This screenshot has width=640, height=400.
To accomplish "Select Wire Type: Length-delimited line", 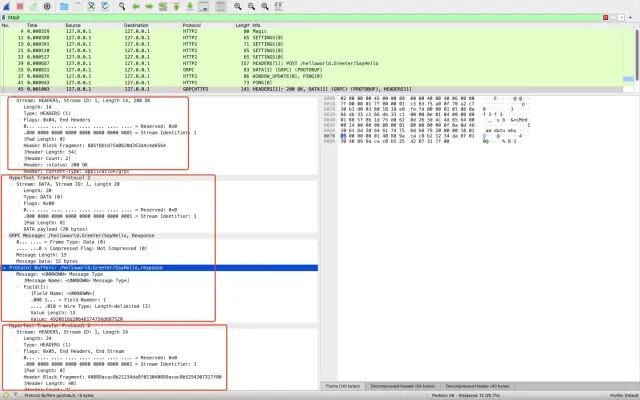I will coord(91,306).
